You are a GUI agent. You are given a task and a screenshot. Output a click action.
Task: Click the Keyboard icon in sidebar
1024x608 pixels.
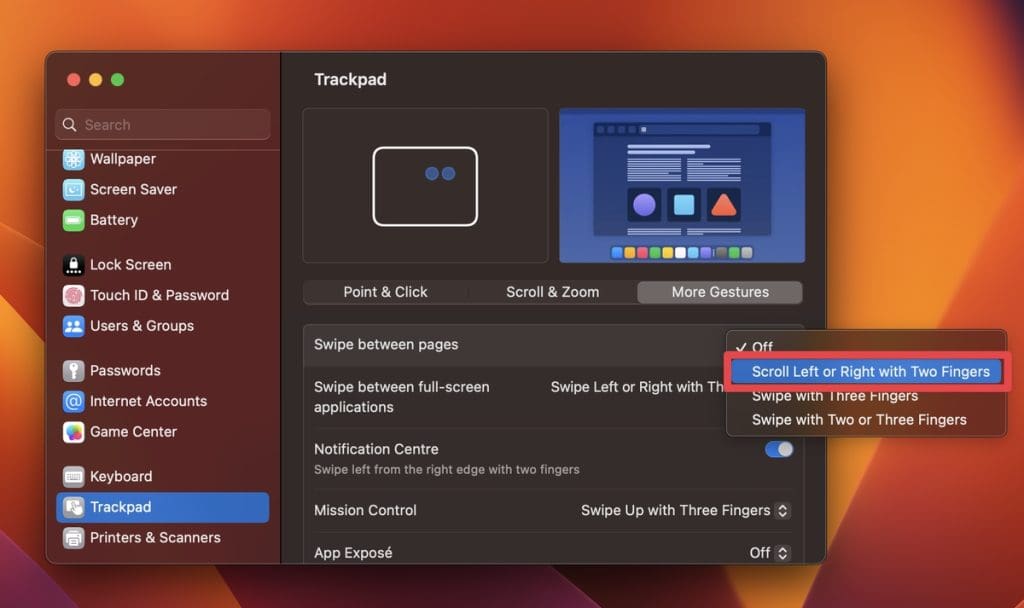73,476
